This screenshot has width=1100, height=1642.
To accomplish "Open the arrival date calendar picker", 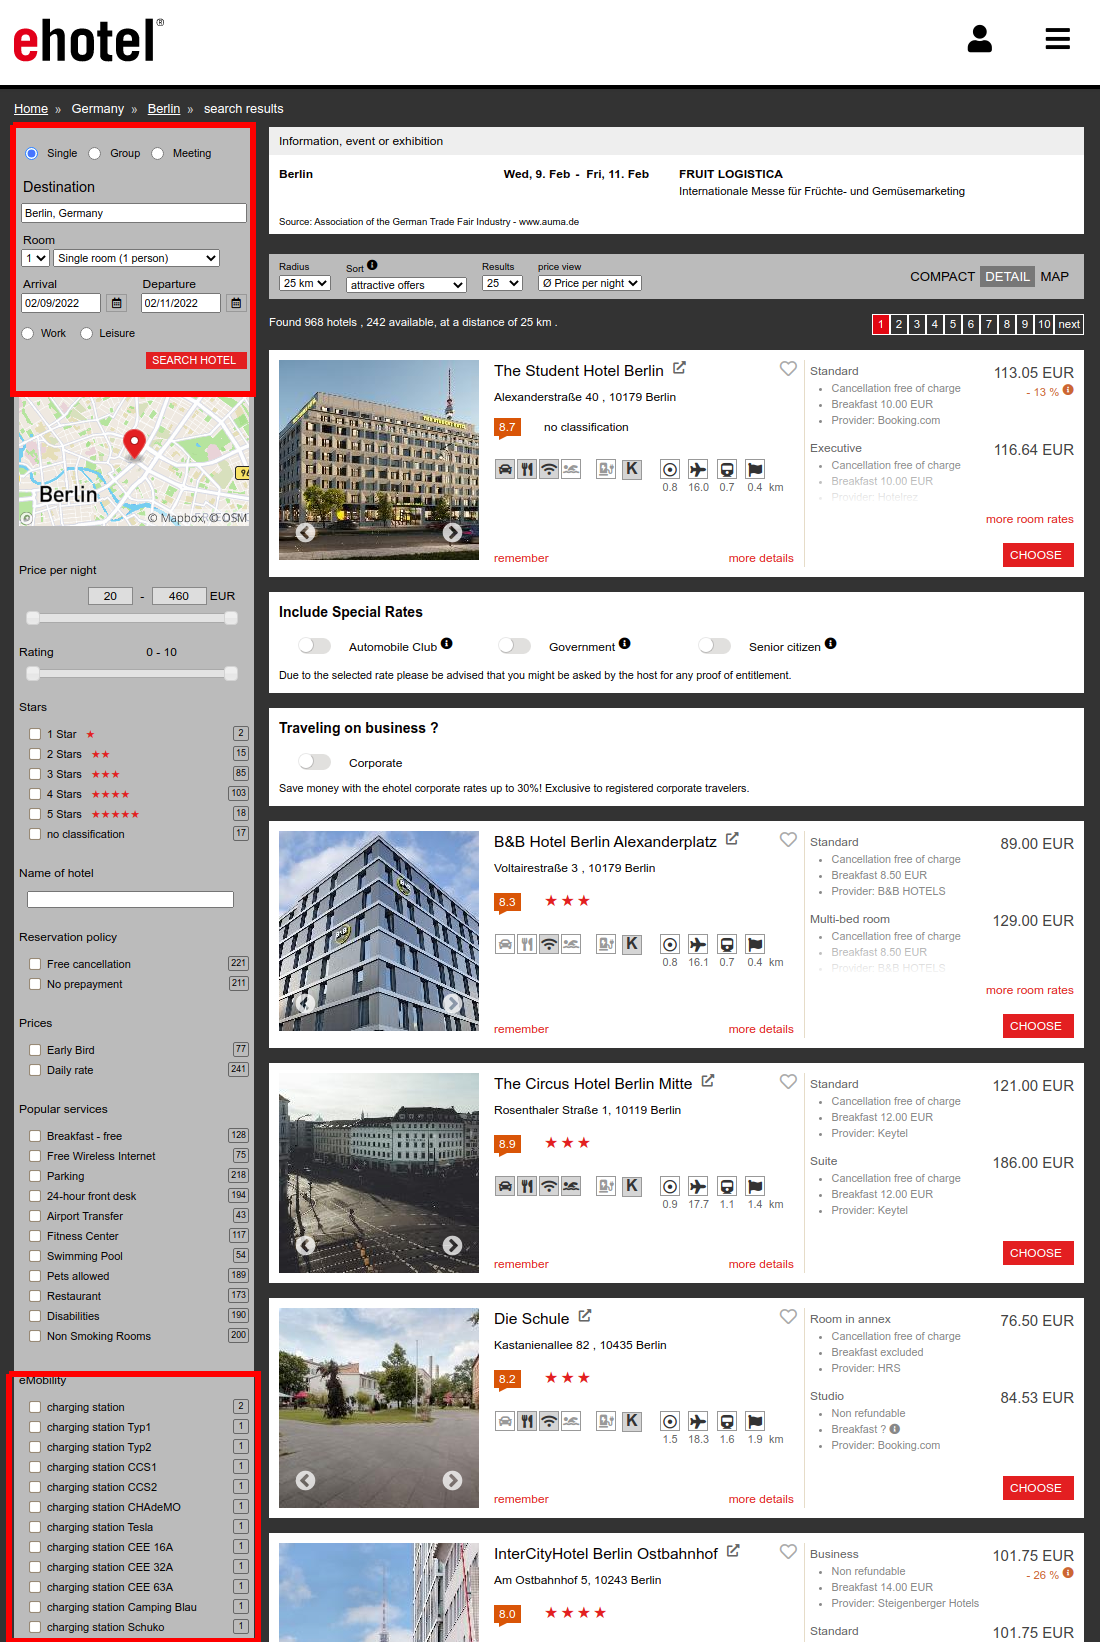I will pos(117,303).
